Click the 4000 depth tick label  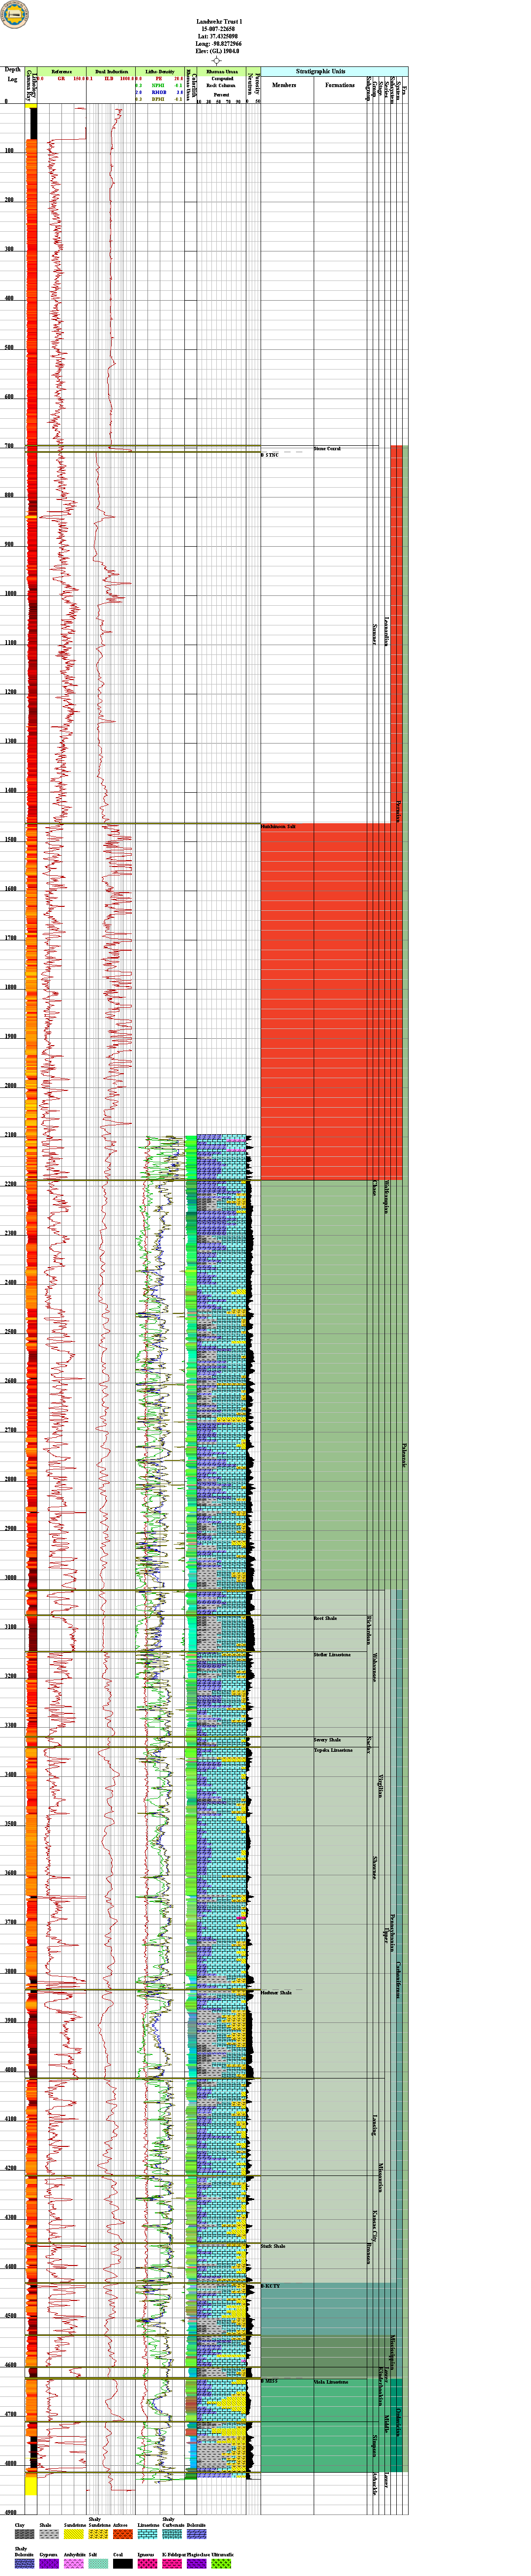pos(10,2070)
